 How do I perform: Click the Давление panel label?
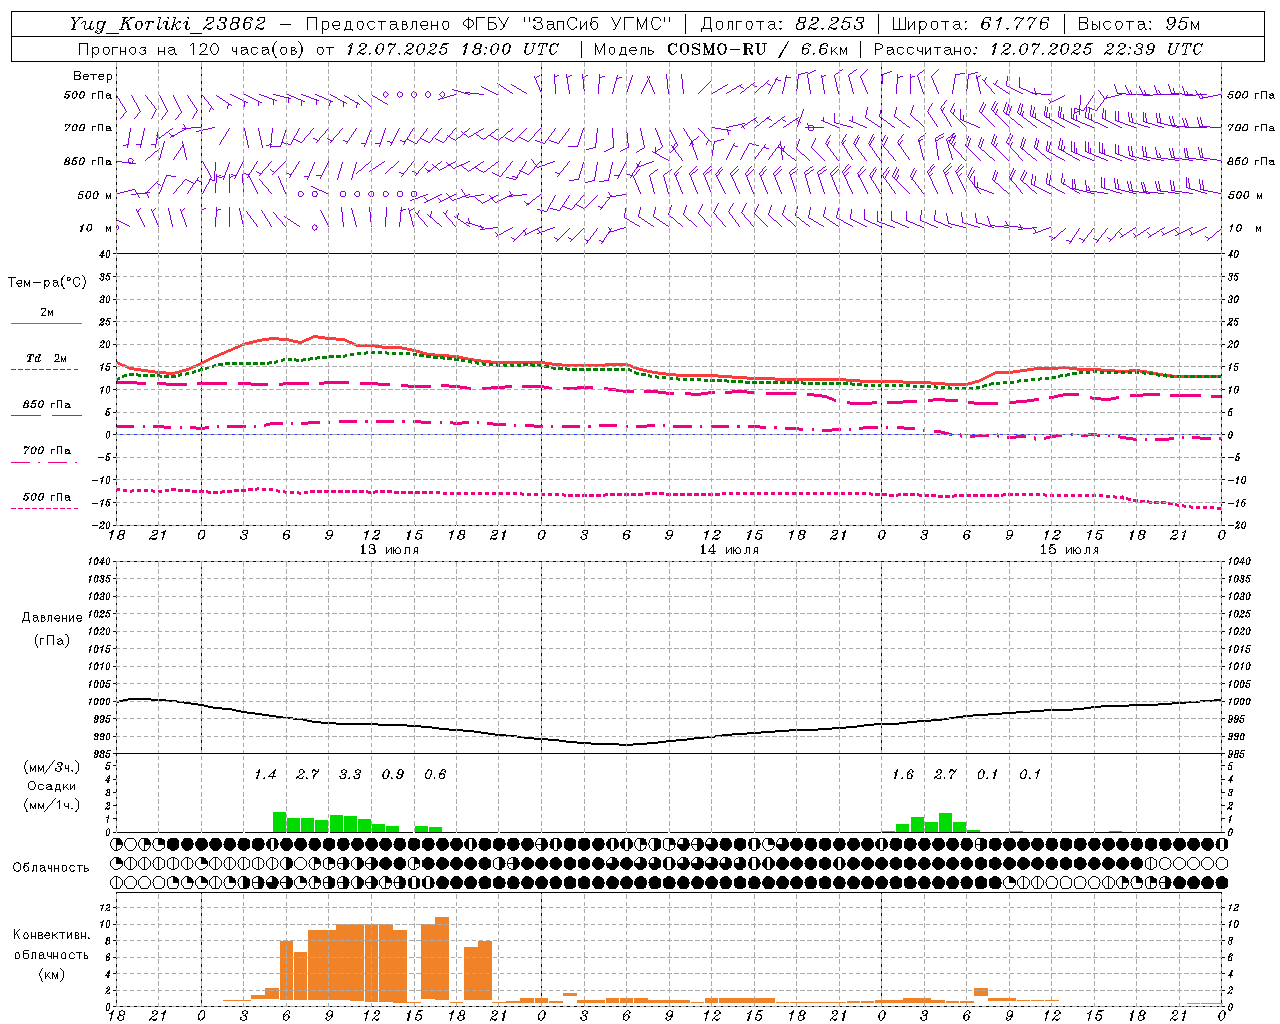[52, 618]
